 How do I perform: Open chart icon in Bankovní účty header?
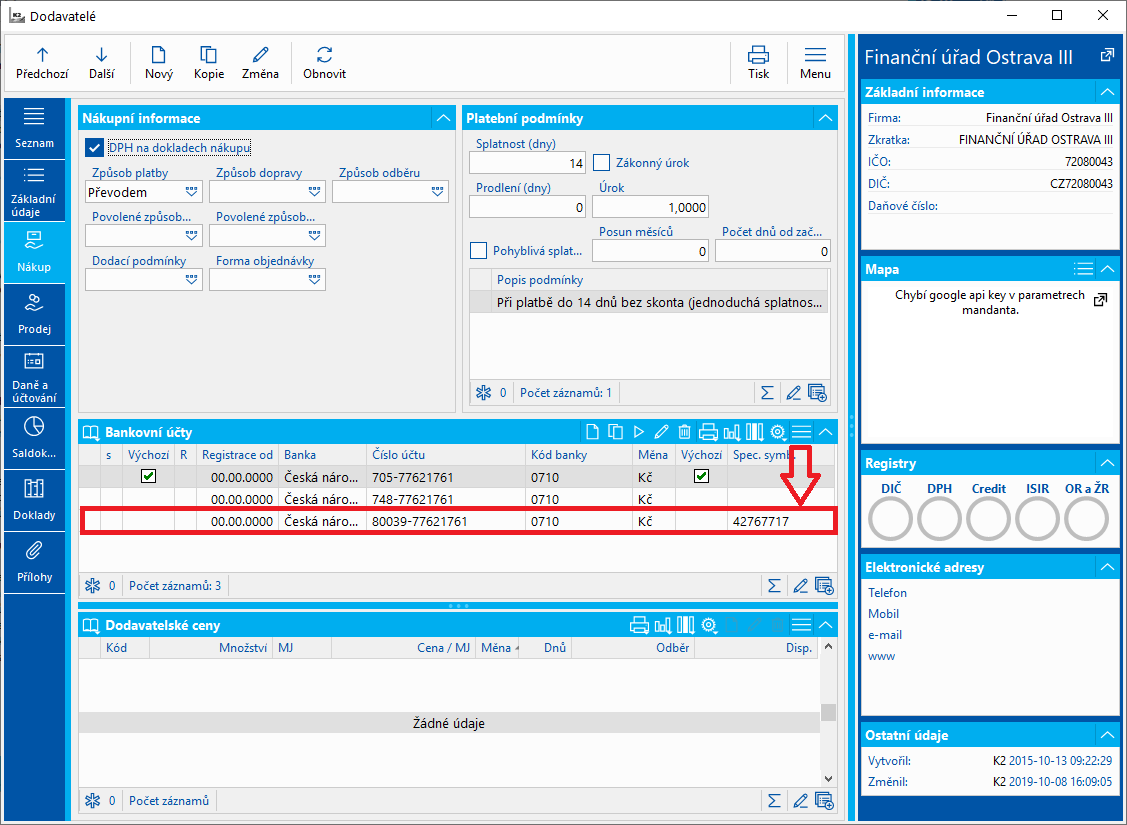point(732,432)
